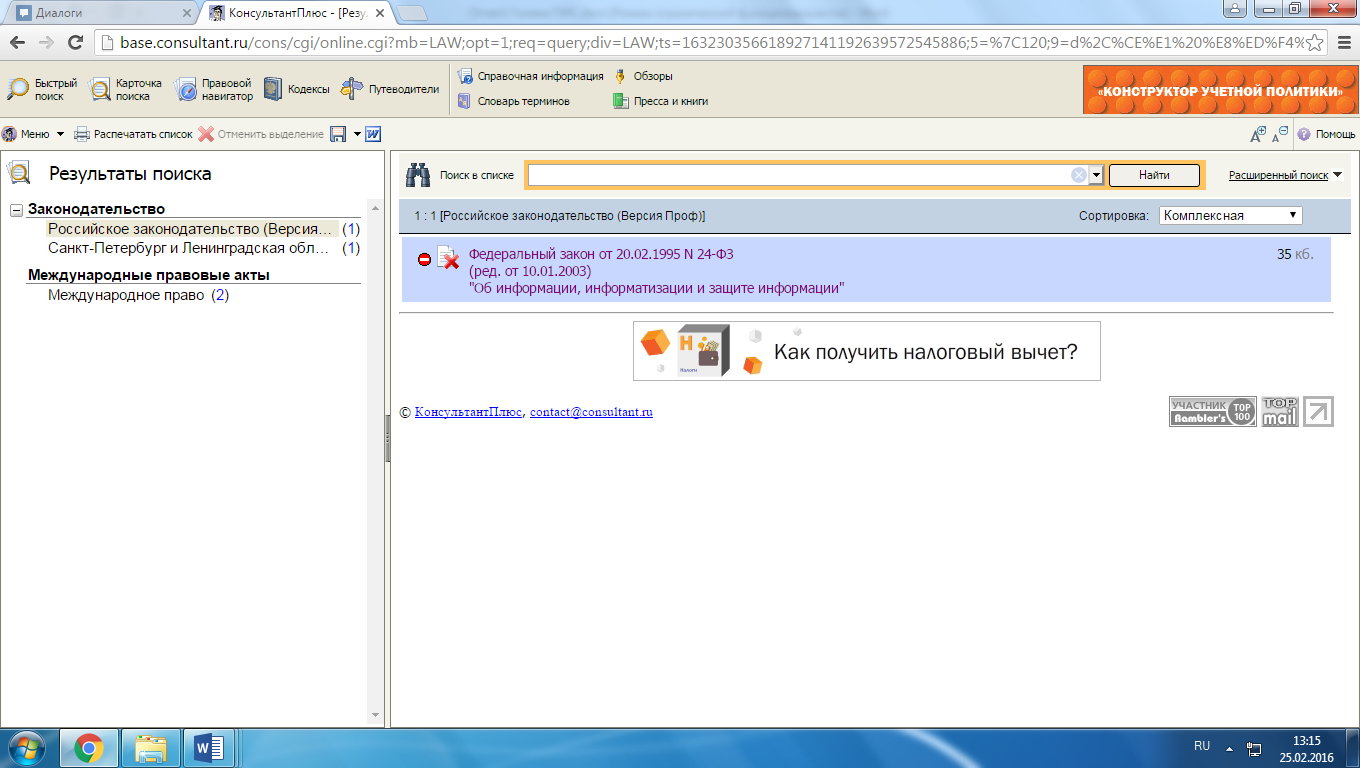The width and height of the screenshot is (1360, 768).
Task: Open the save options dropdown arrow
Action: point(357,134)
